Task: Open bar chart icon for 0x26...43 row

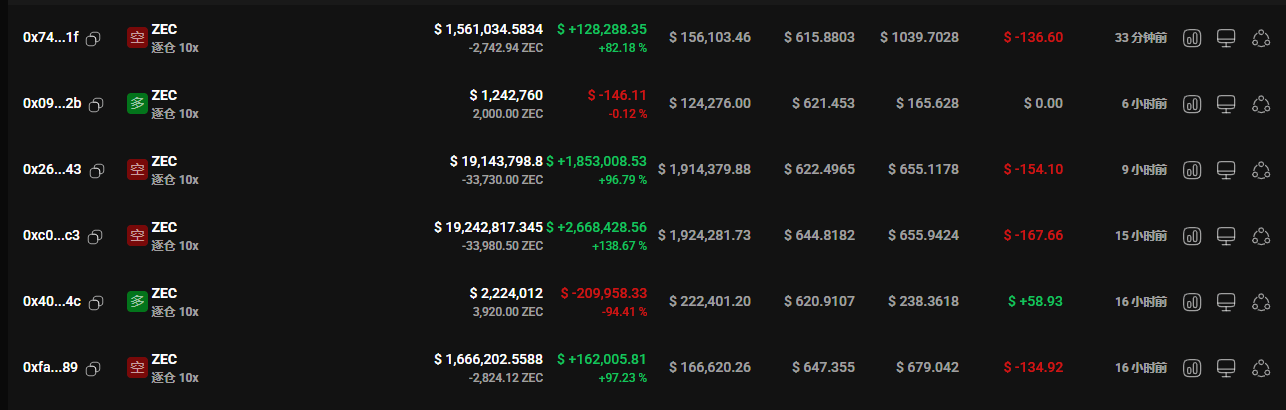Action: click(1192, 170)
